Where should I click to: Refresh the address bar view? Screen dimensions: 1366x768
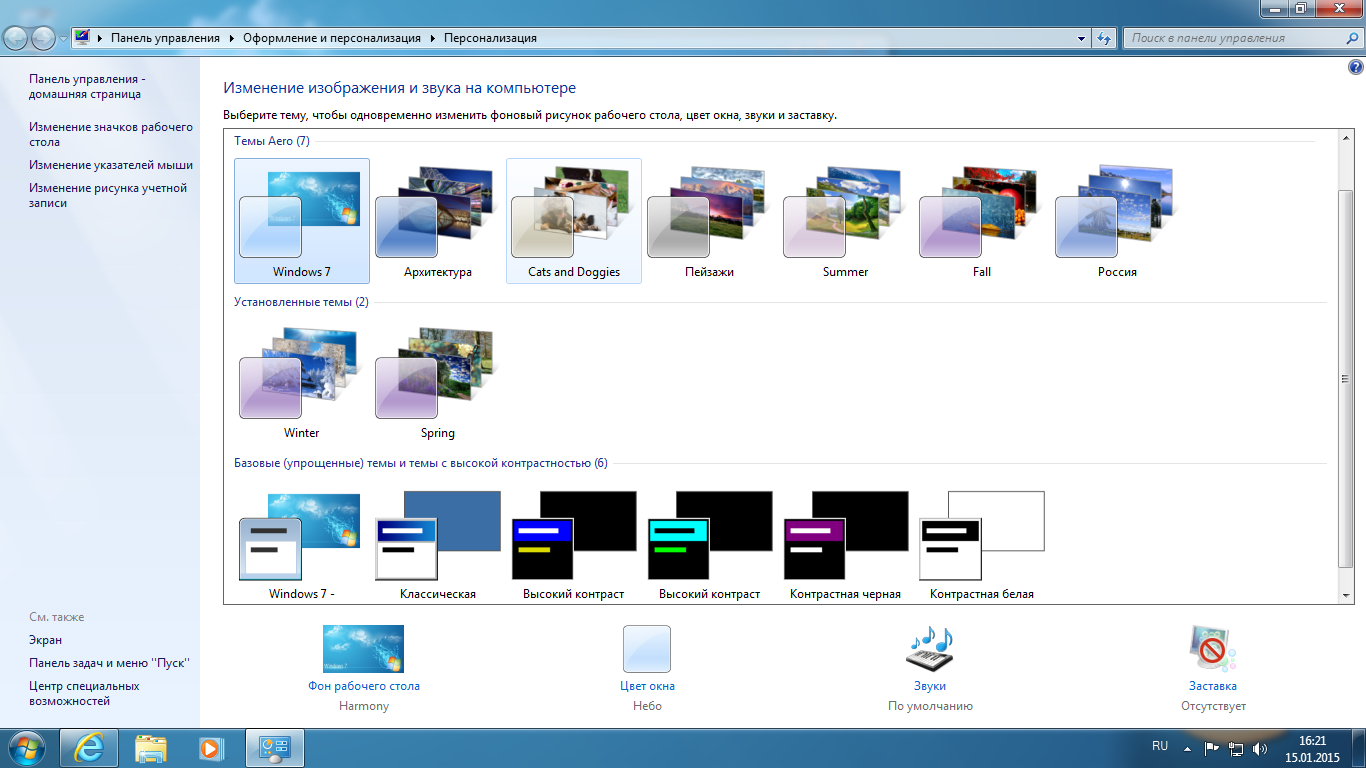tap(1104, 38)
